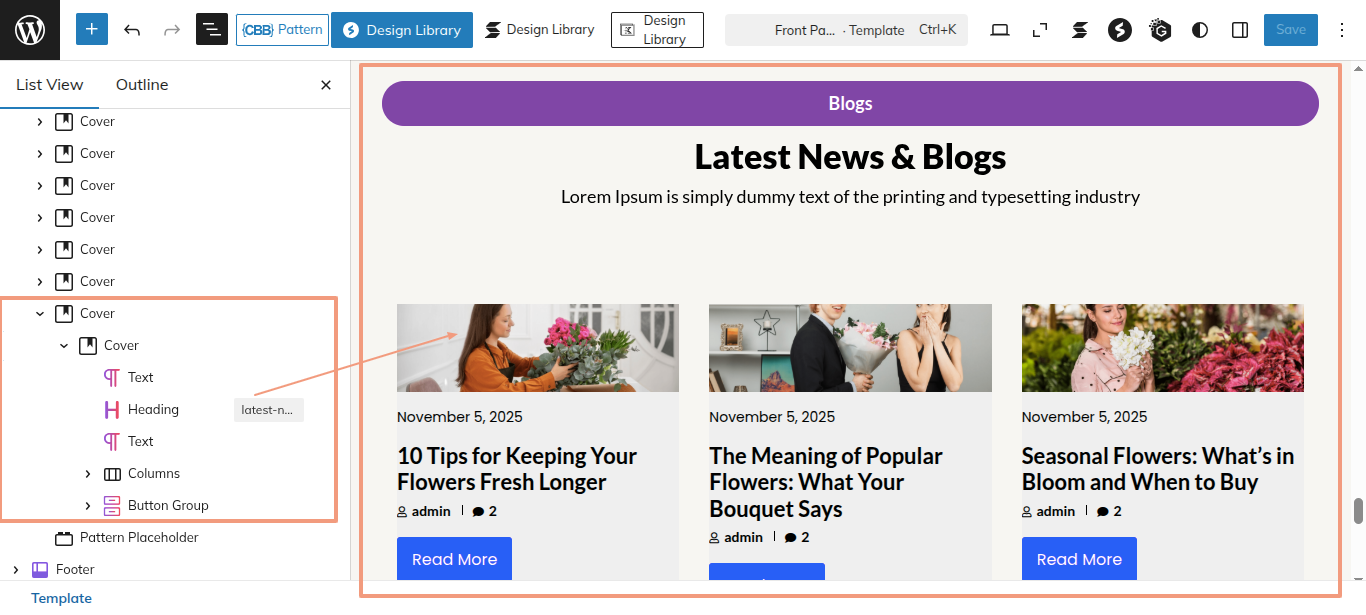The width and height of the screenshot is (1366, 615).
Task: Toggle the List View document overview icon
Action: 212,30
